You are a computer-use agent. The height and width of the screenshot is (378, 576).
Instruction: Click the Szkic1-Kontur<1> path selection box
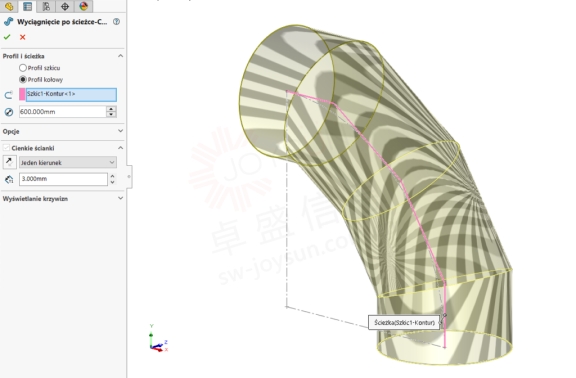pos(71,95)
